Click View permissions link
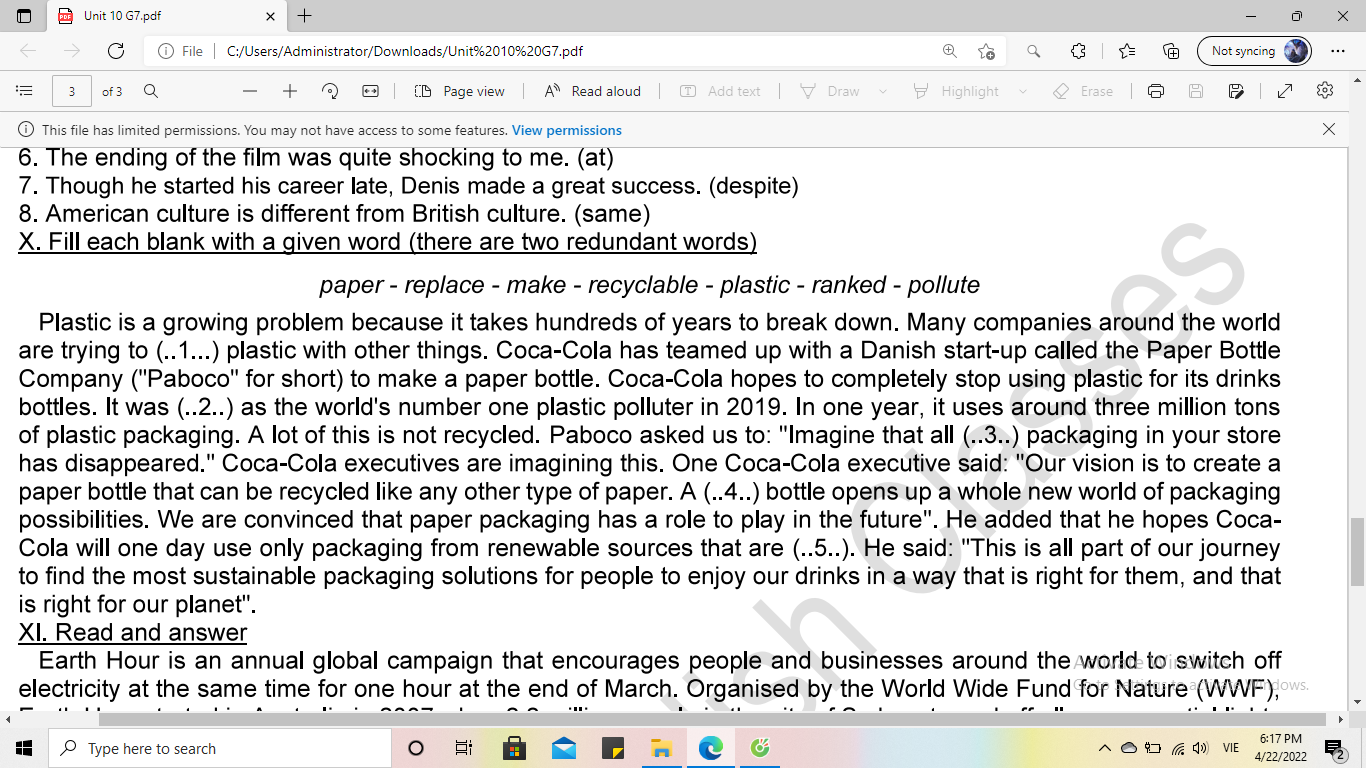This screenshot has height=768, width=1366. (x=567, y=130)
